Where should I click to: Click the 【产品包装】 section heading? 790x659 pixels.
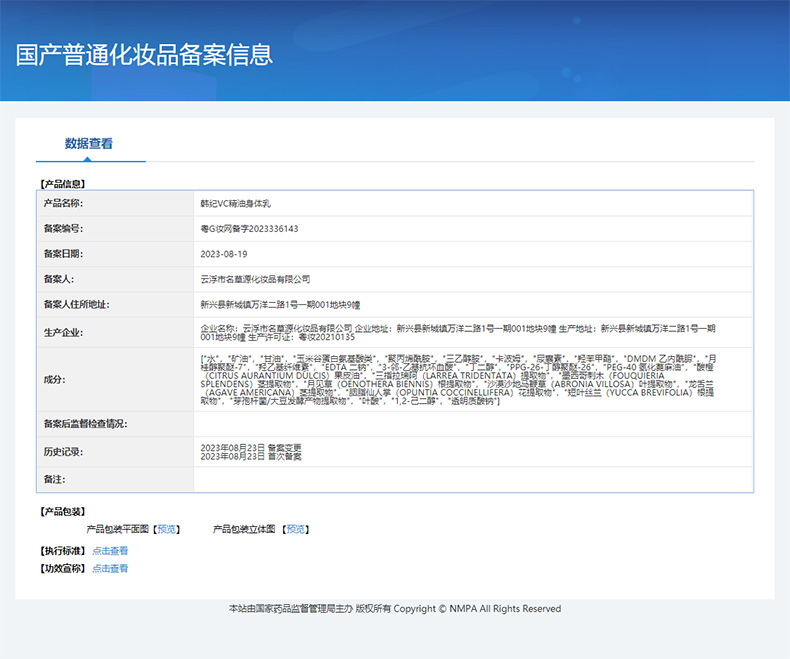pos(62,511)
